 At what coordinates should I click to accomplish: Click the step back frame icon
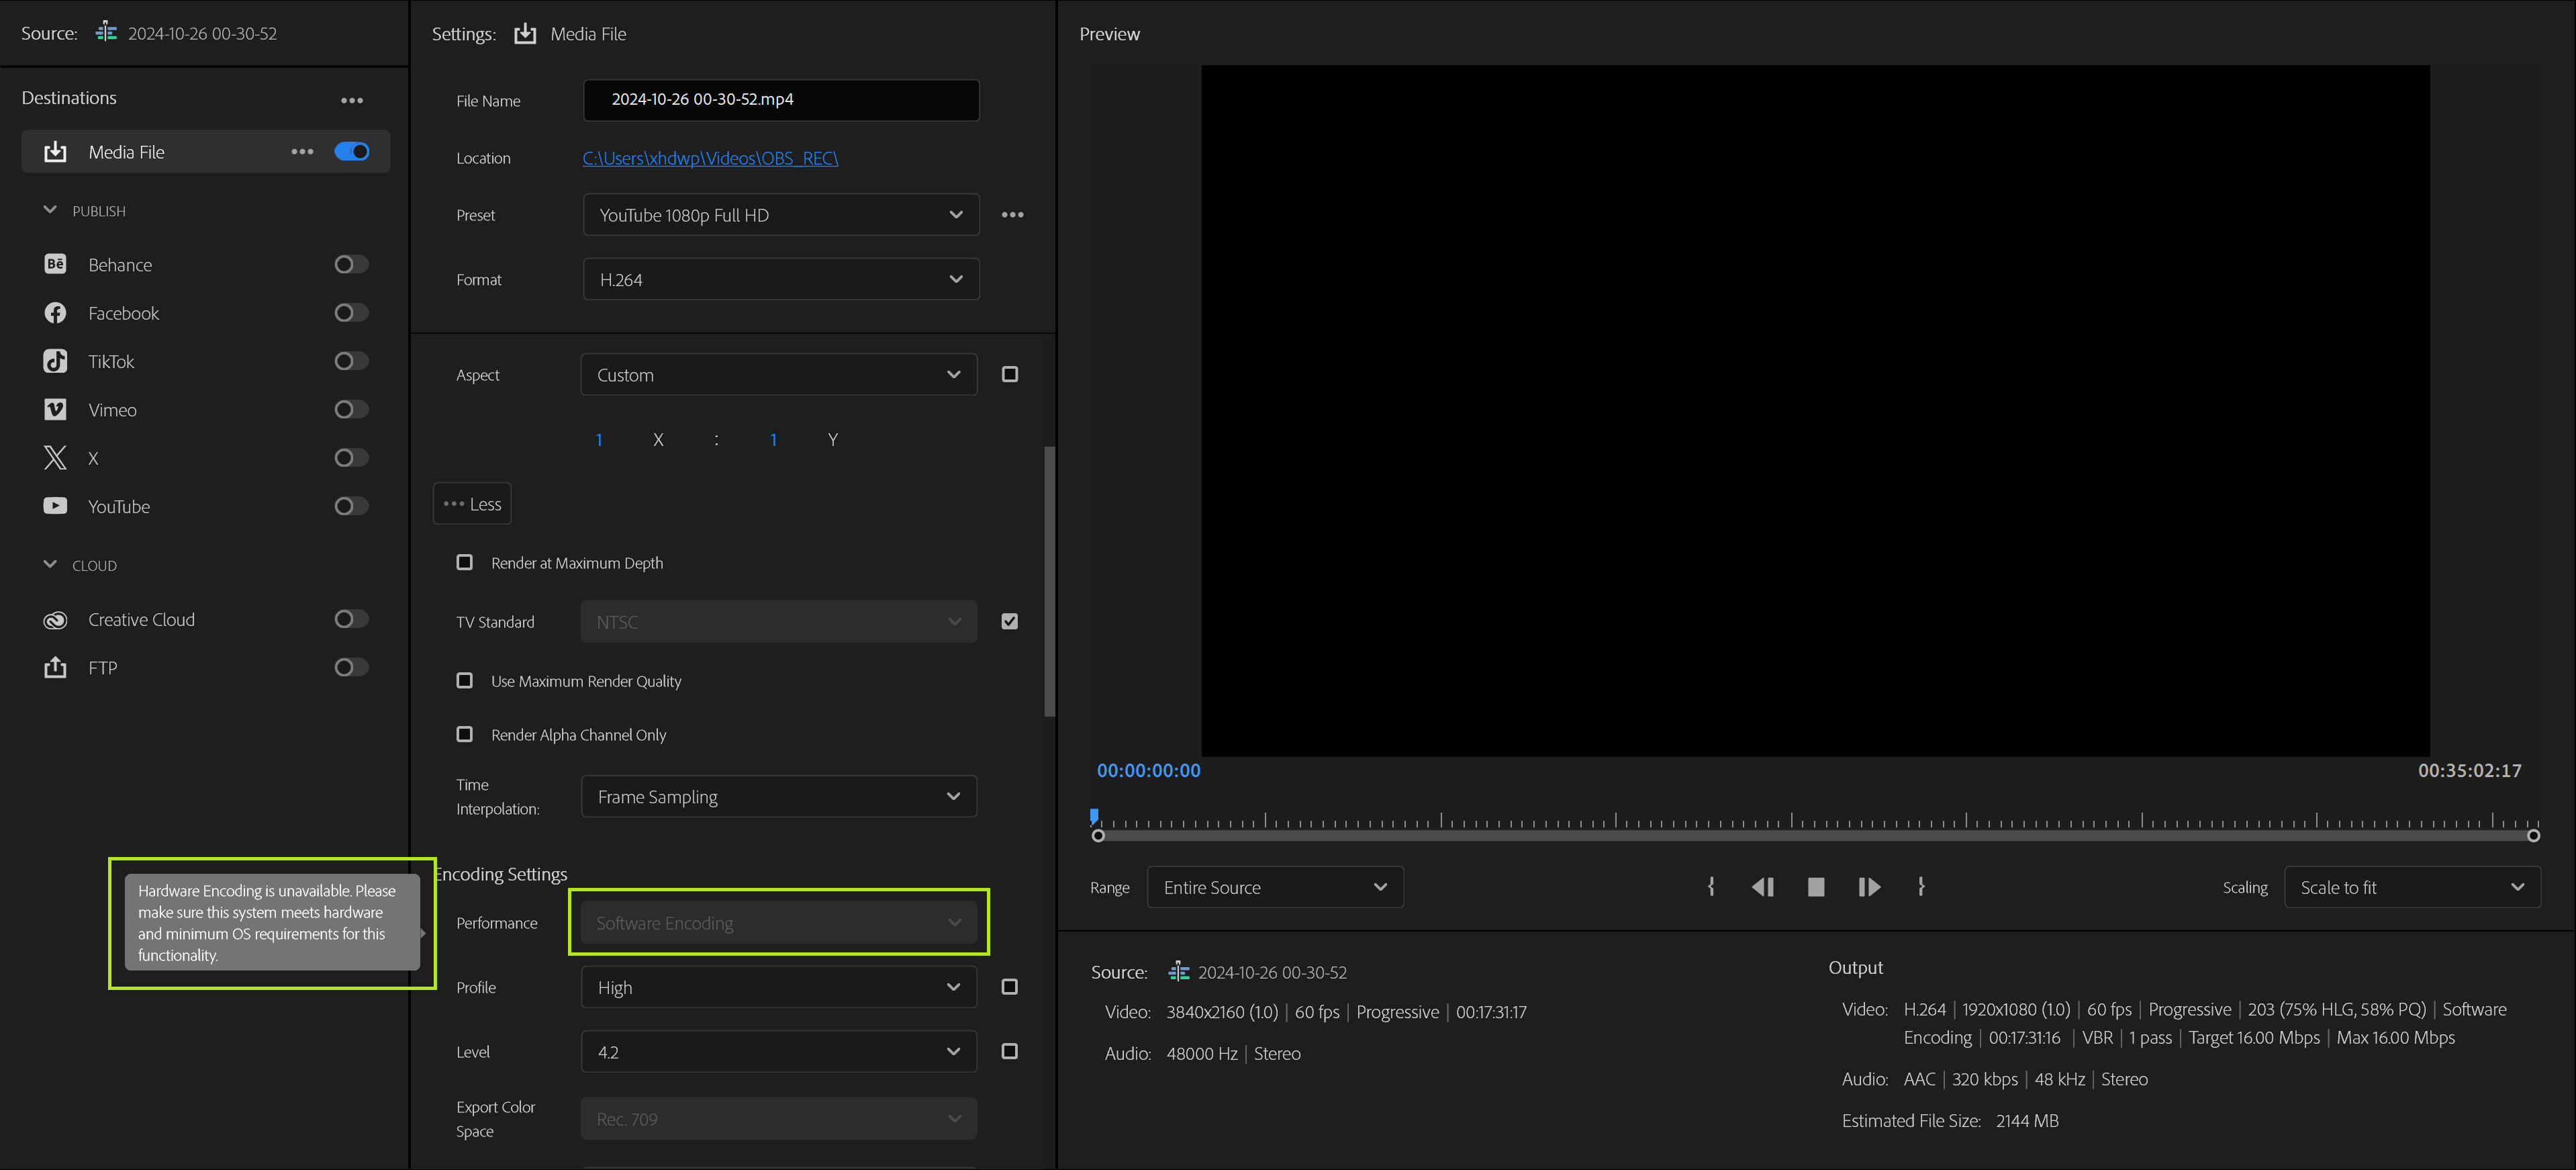1762,887
